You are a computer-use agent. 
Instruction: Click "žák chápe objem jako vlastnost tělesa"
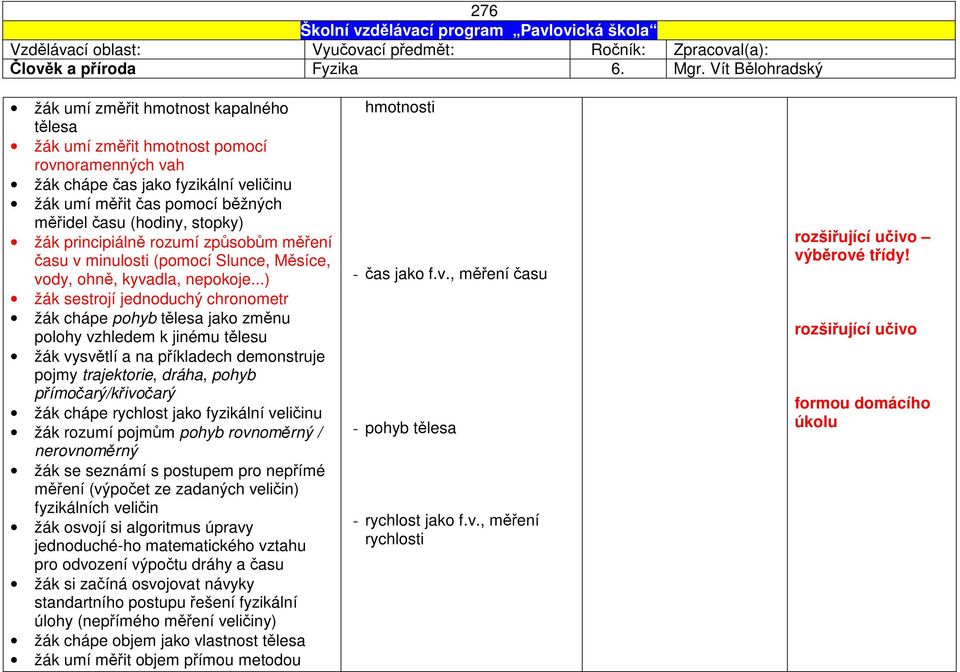(x=170, y=641)
